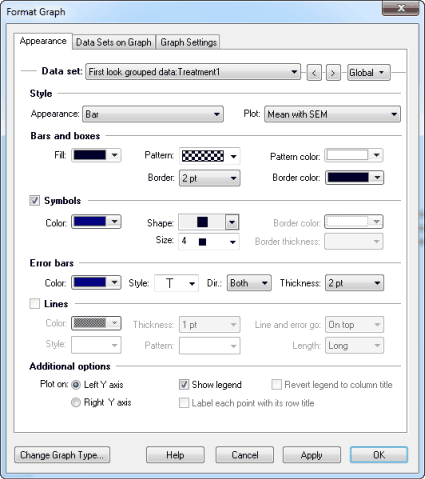Switch to the Graph Settings tab
This screenshot has height=479, width=425.
click(x=188, y=42)
